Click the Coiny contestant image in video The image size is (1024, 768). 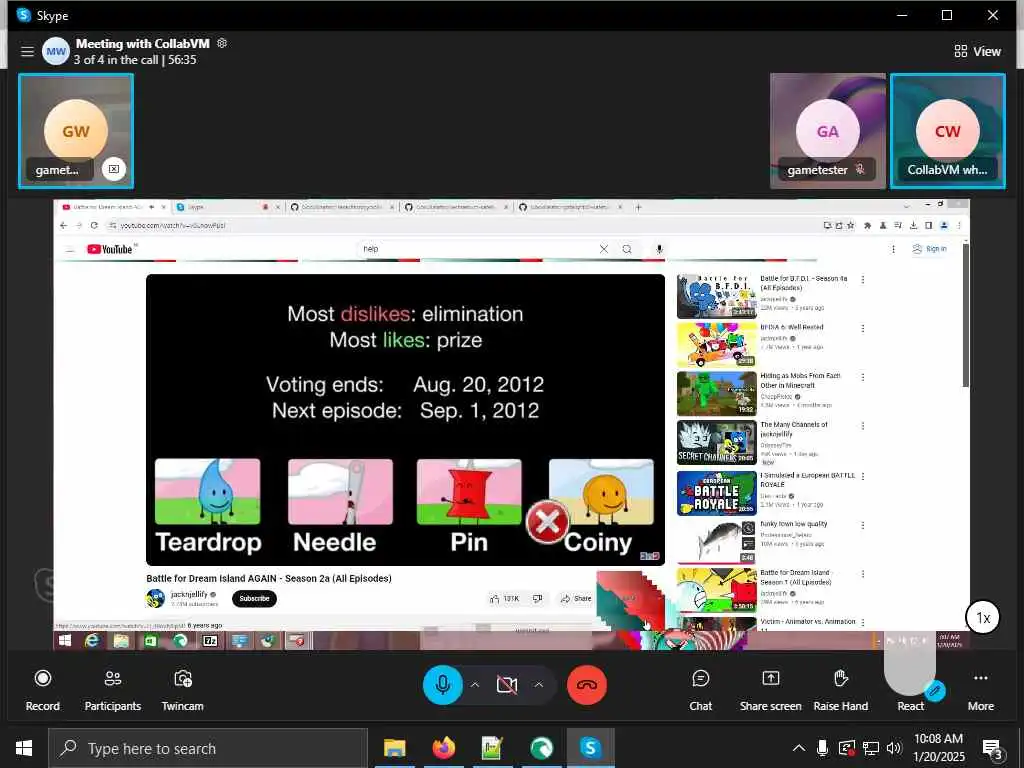[601, 491]
